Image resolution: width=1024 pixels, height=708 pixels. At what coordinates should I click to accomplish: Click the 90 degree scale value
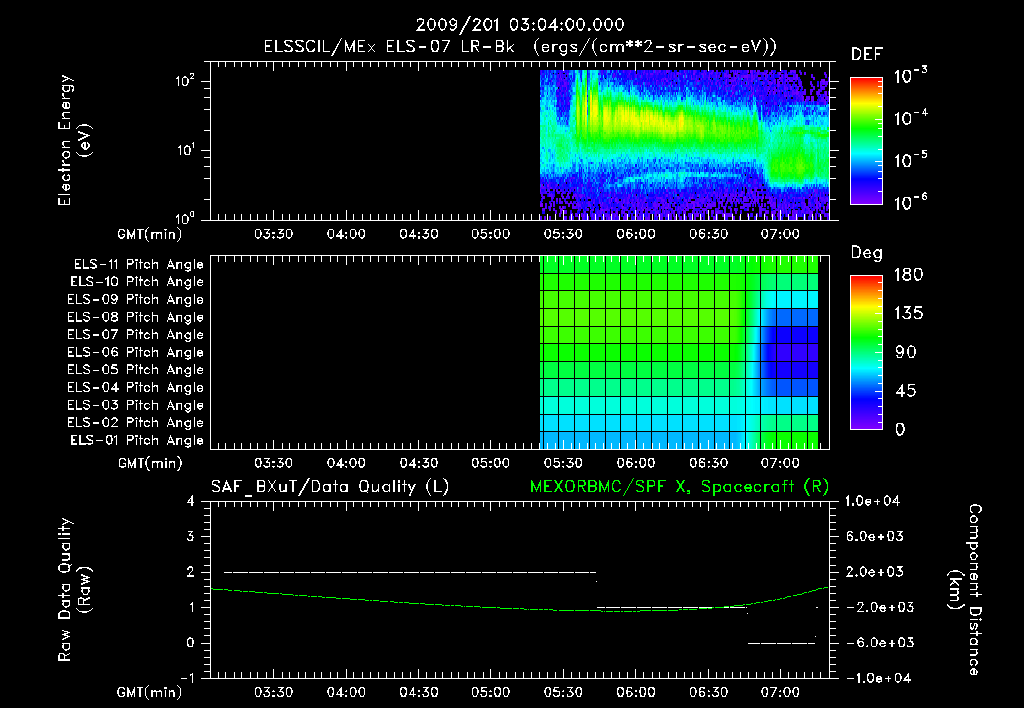click(905, 352)
